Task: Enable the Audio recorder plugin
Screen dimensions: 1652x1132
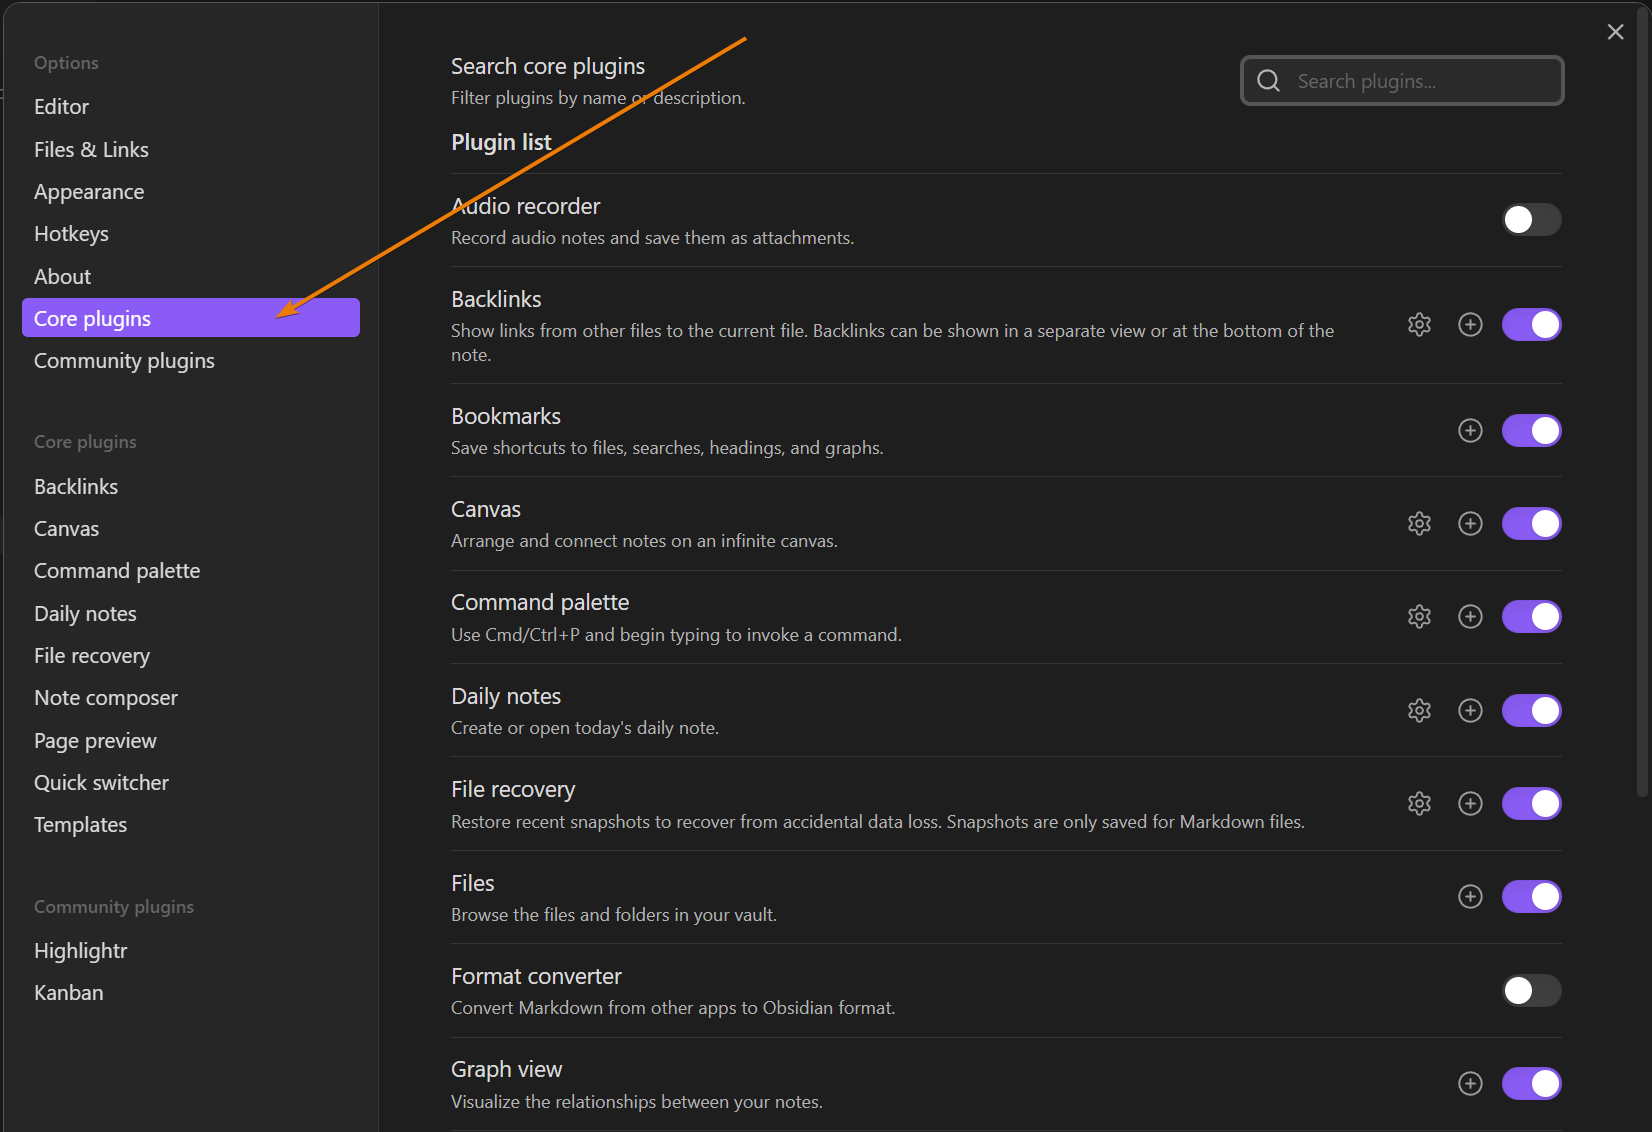Action: 1531,219
